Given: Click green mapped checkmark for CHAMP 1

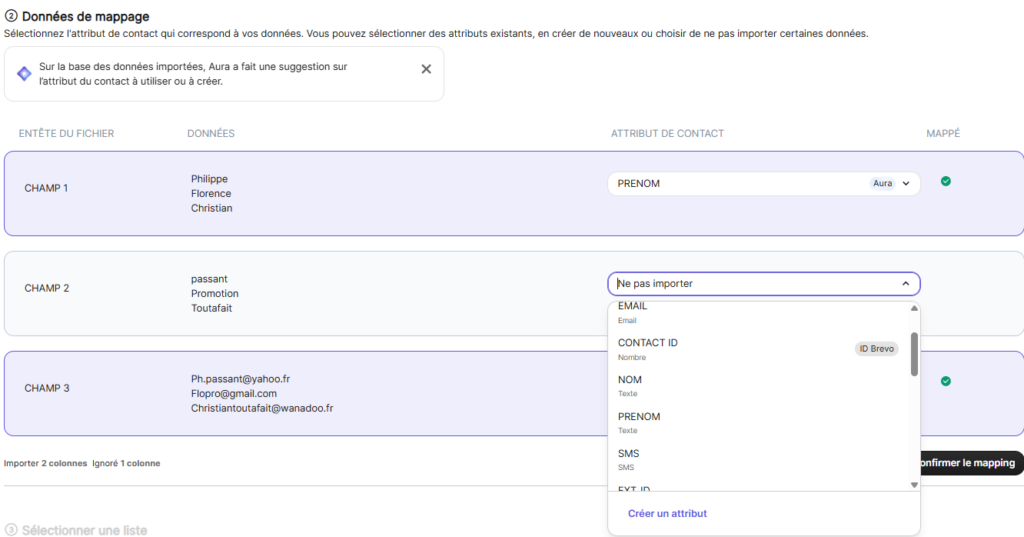Looking at the screenshot, I should click(x=945, y=181).
